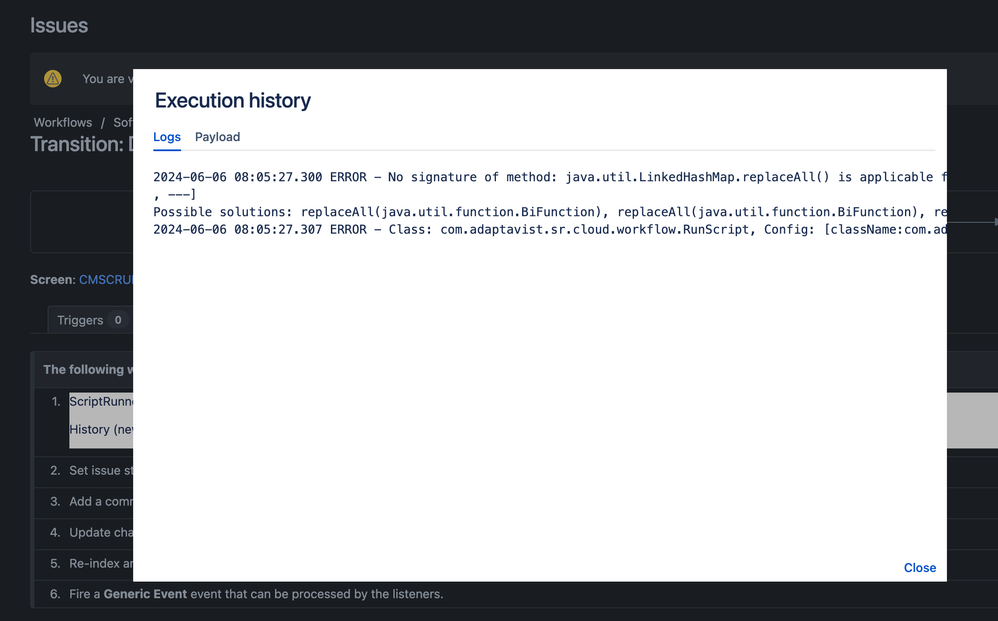Click the RunScript Config error line
The image size is (998, 621).
pyautogui.click(x=500, y=229)
